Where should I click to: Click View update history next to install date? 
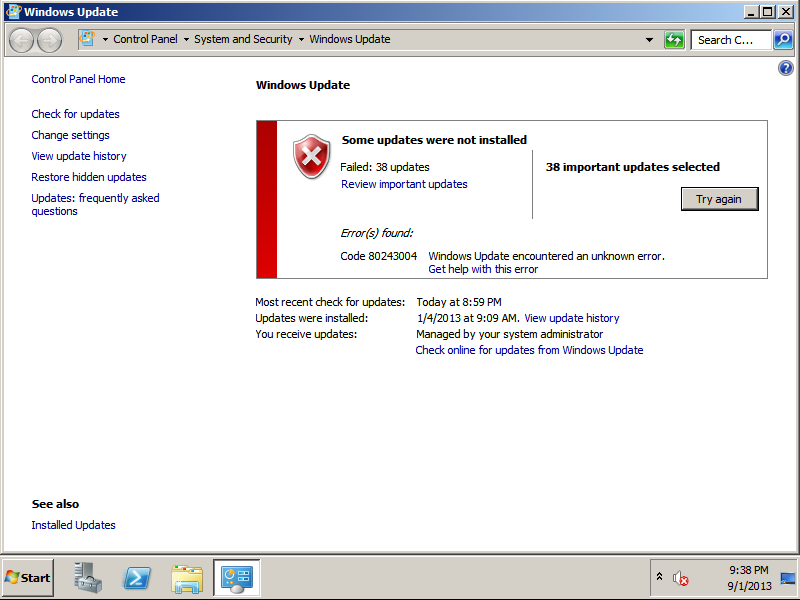(x=572, y=318)
